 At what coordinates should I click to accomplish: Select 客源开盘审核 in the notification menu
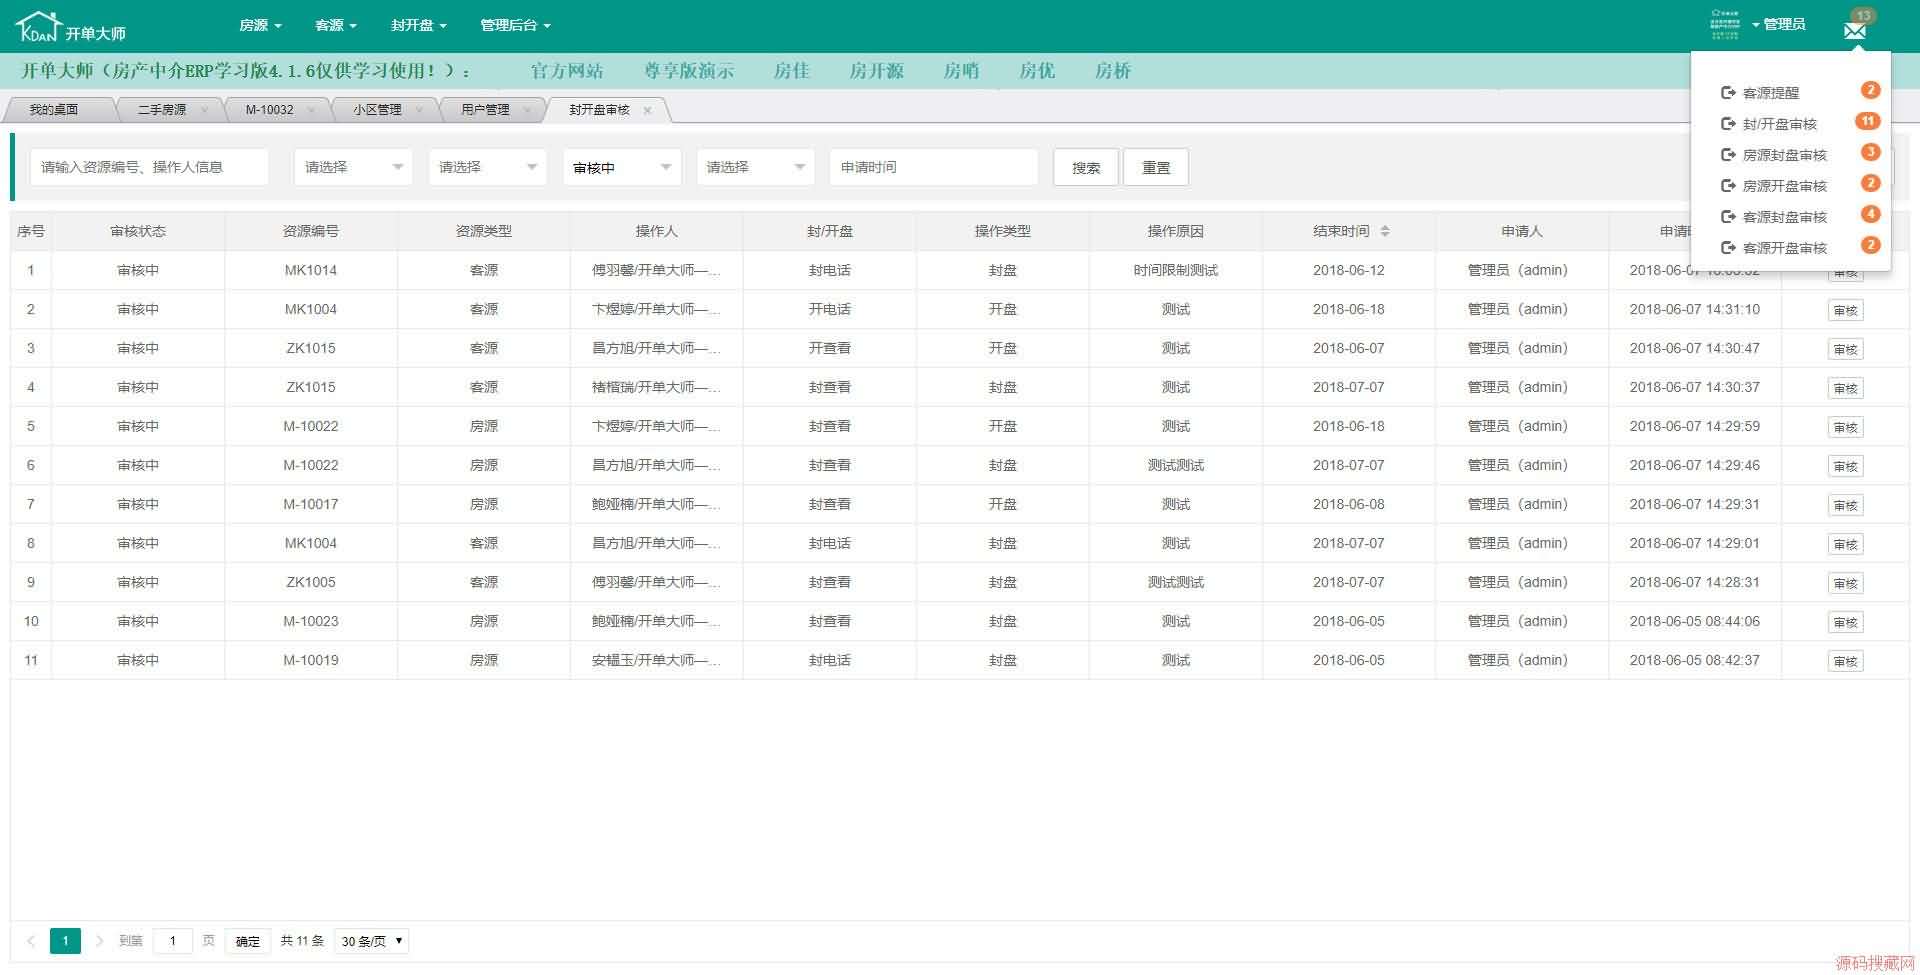pyautogui.click(x=1785, y=248)
